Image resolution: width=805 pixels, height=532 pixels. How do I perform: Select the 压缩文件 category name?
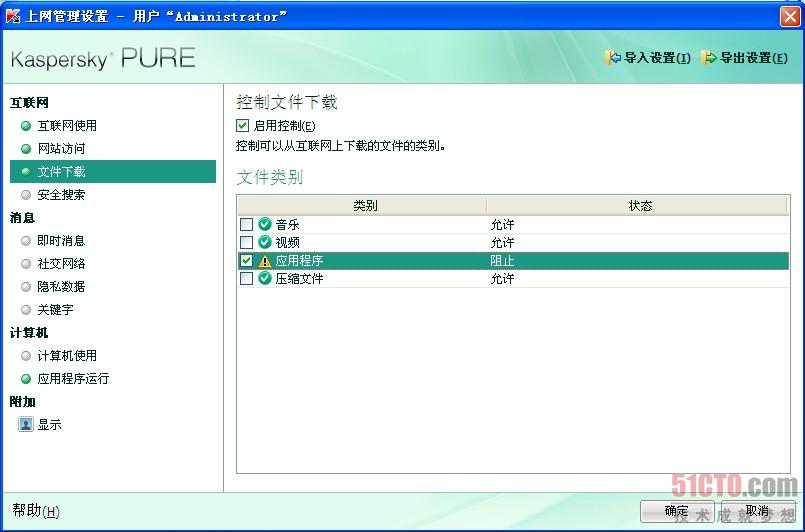point(299,279)
